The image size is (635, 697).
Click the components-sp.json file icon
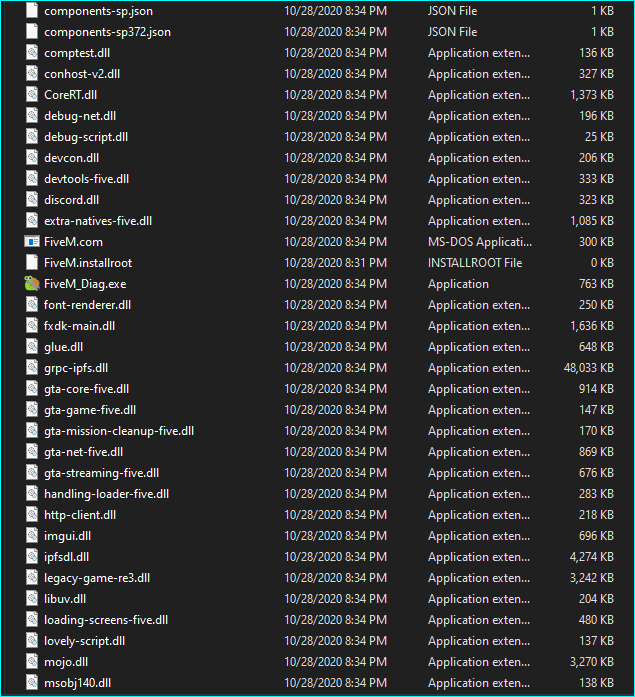pos(32,11)
